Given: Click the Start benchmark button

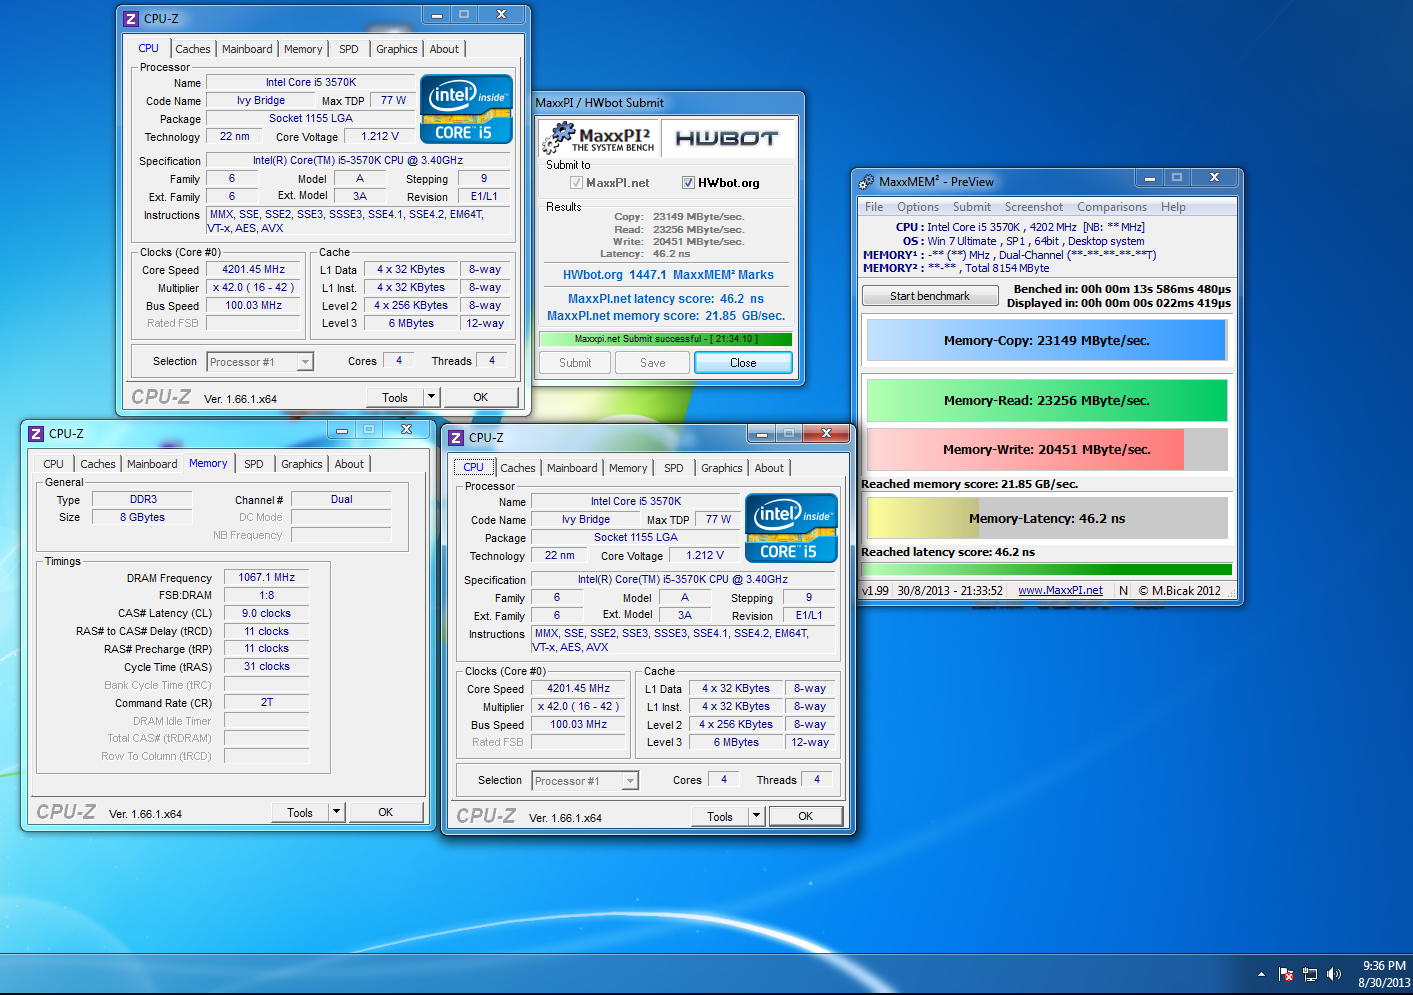Looking at the screenshot, I should coord(930,296).
